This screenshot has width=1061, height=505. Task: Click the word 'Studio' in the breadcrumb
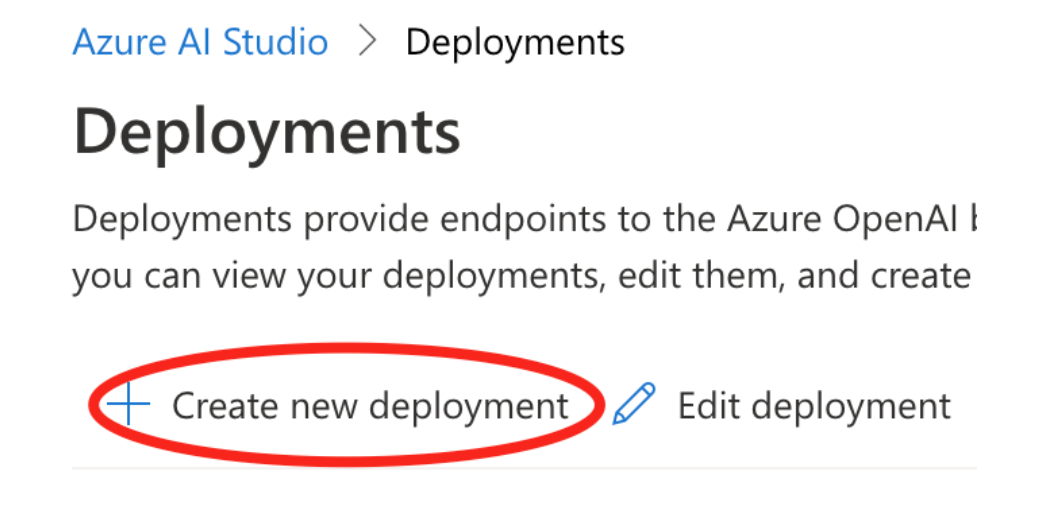click(275, 43)
